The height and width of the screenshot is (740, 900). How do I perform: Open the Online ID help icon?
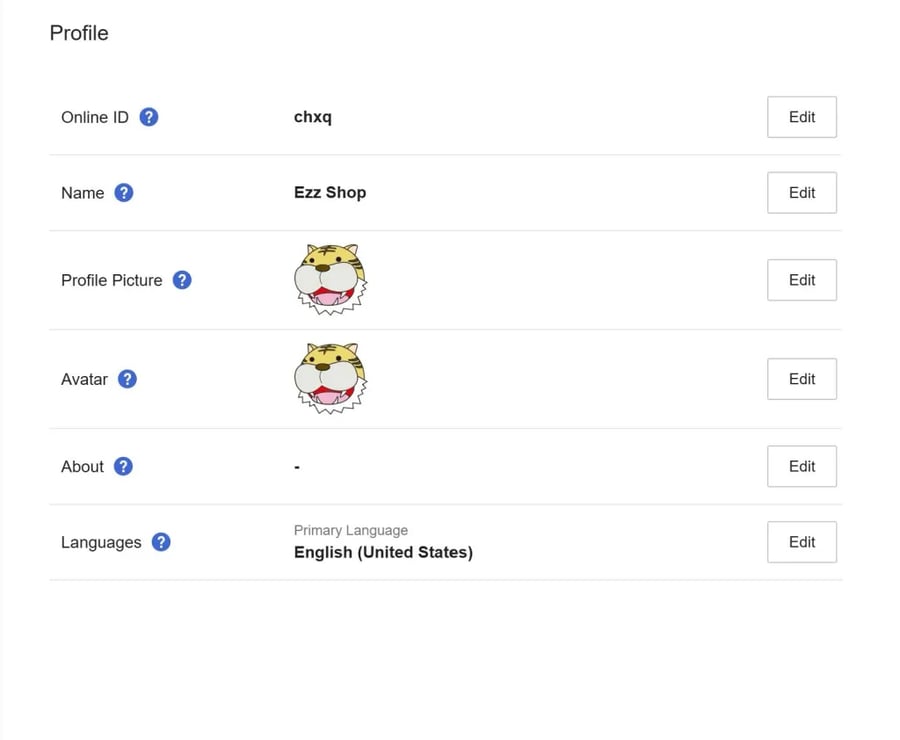[x=149, y=117]
